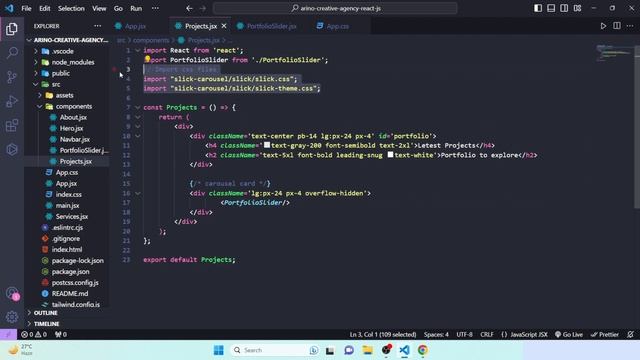Open the Selection menu
The image size is (640, 360).
point(71,8)
